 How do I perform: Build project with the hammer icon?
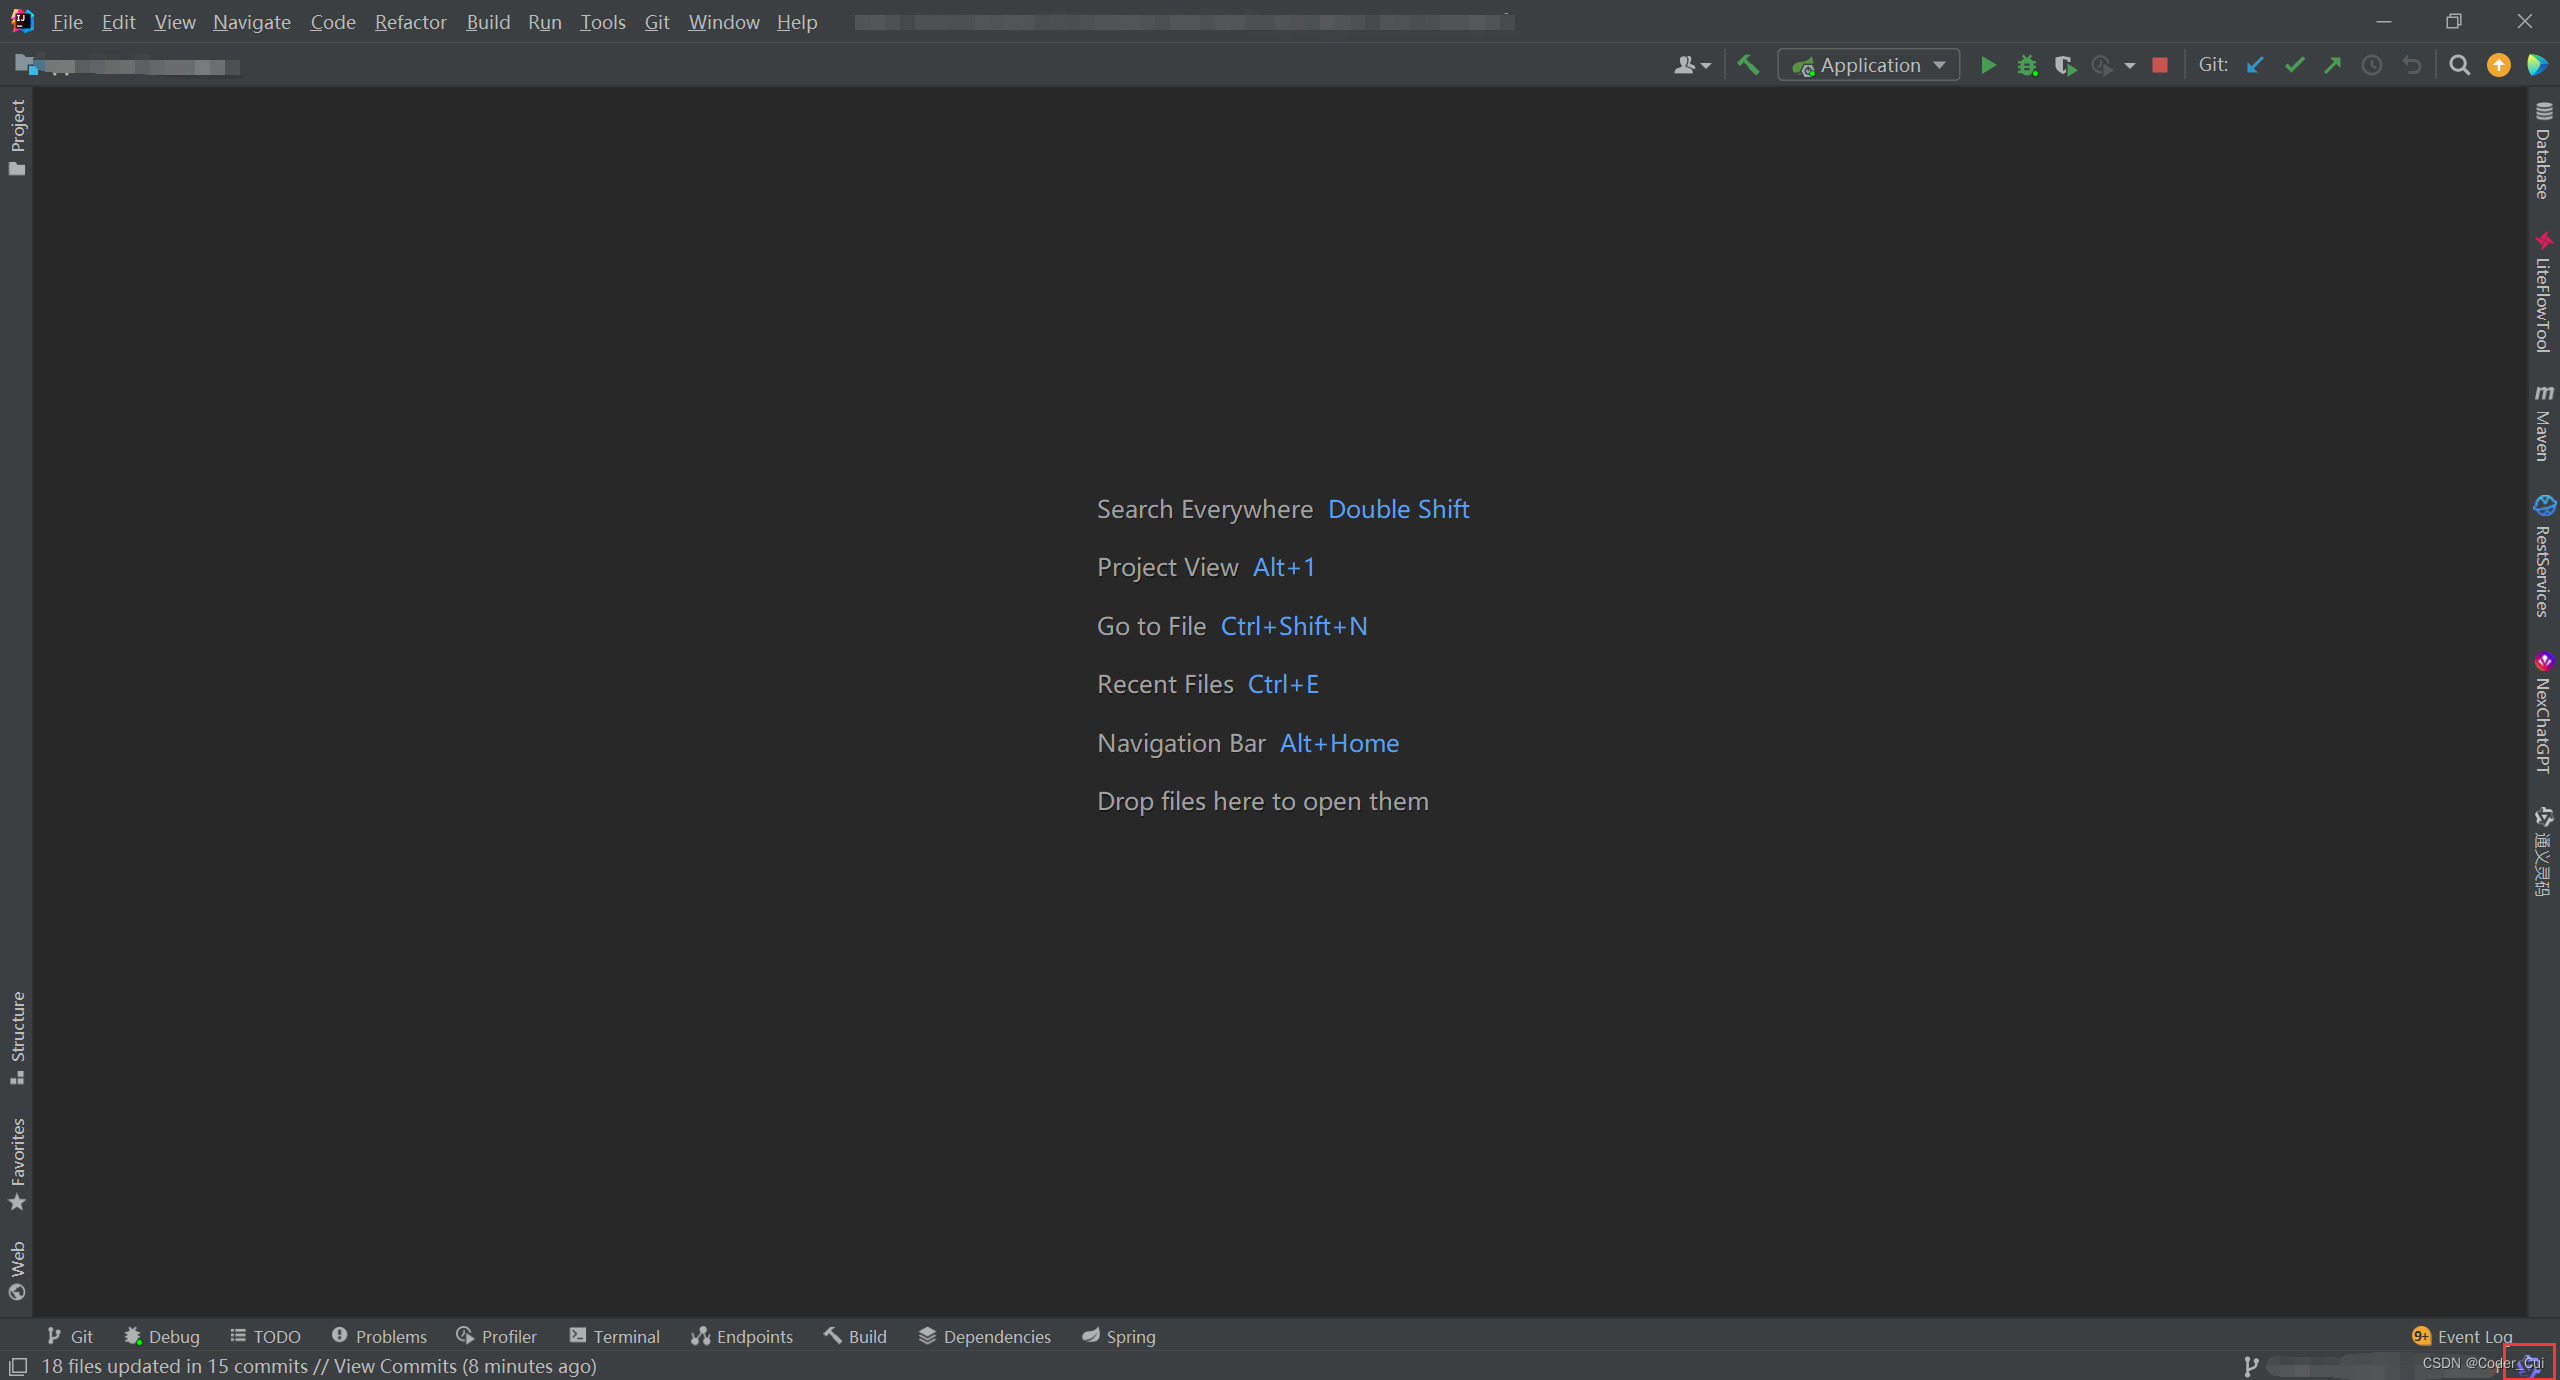[1748, 66]
